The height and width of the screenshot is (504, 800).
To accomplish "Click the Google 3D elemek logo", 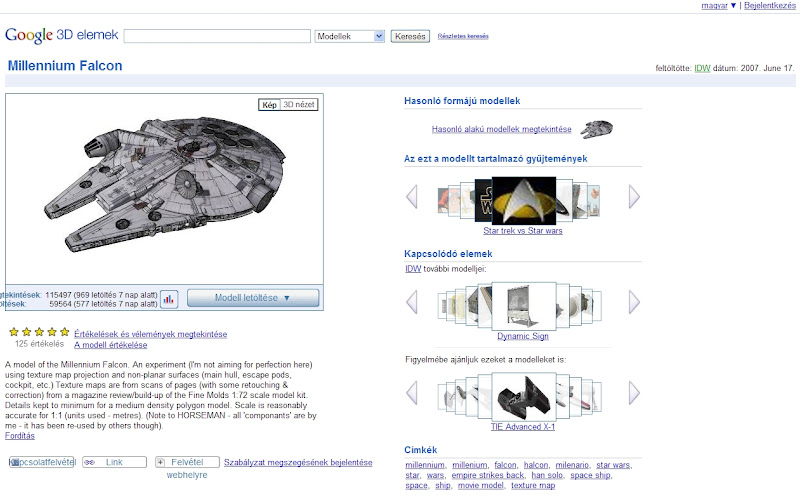I will [61, 35].
